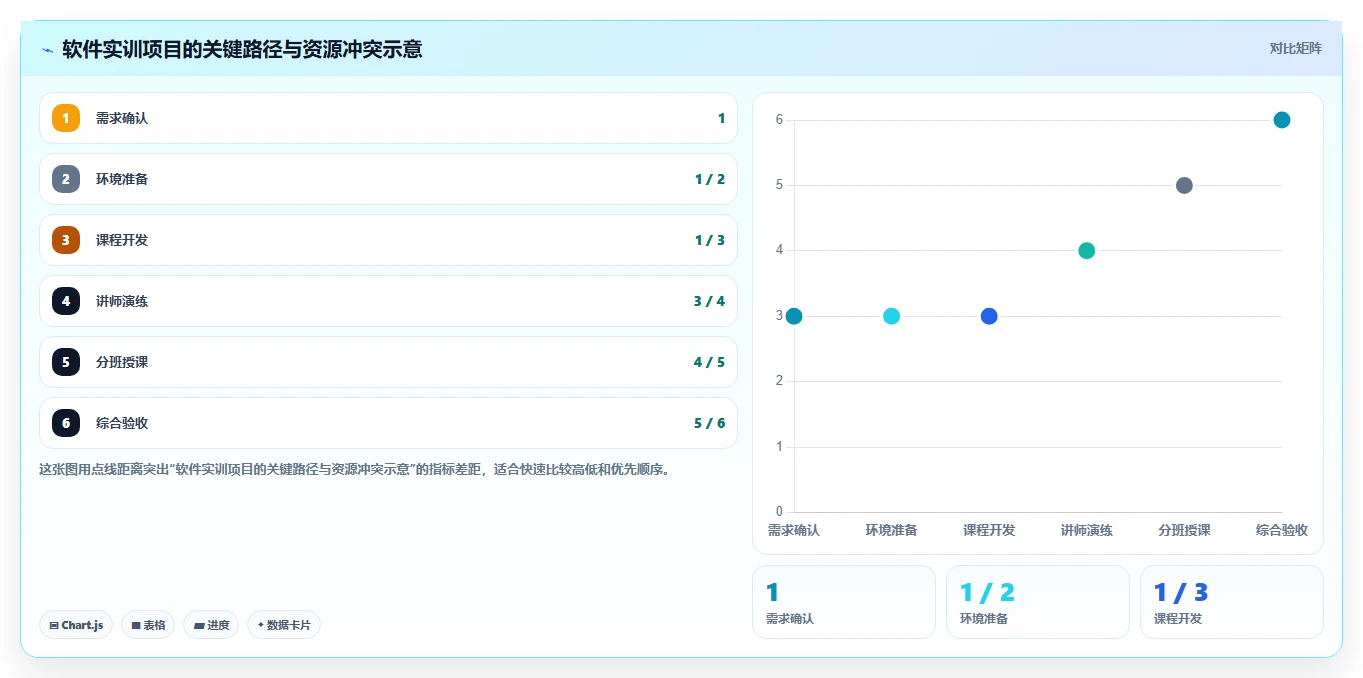Viewport: 1363px width, 678px height.
Task: Click the 讲师演练 x-axis label
Action: click(1087, 530)
